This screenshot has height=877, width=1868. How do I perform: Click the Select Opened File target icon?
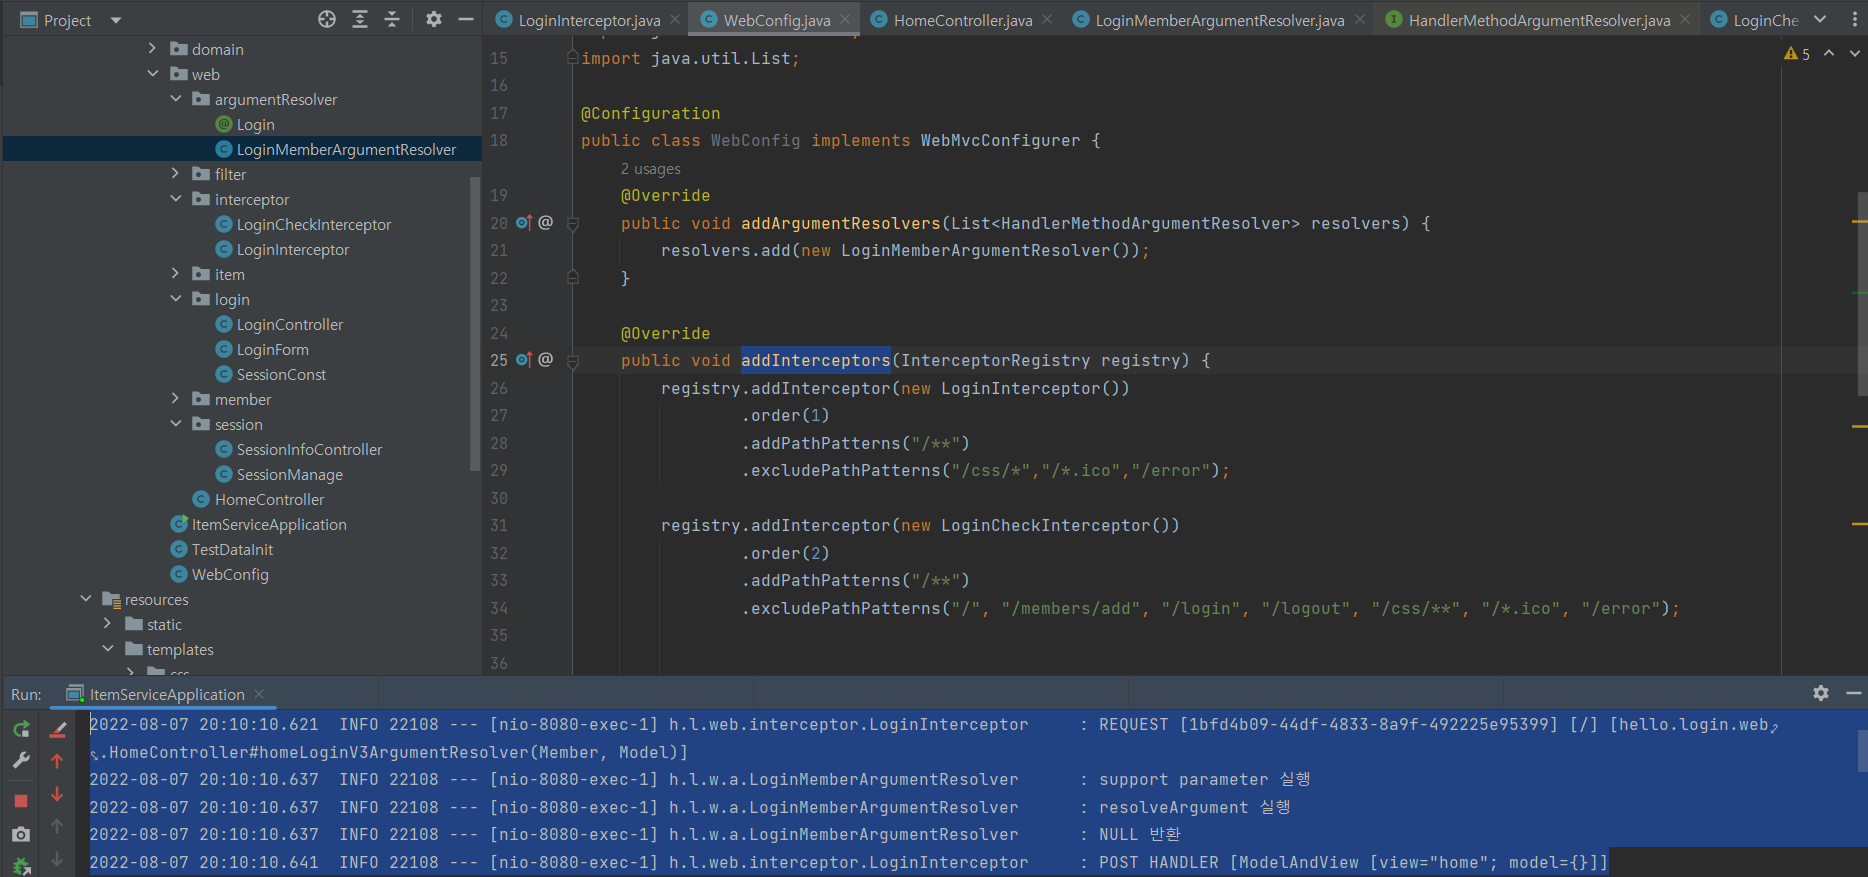[x=327, y=19]
